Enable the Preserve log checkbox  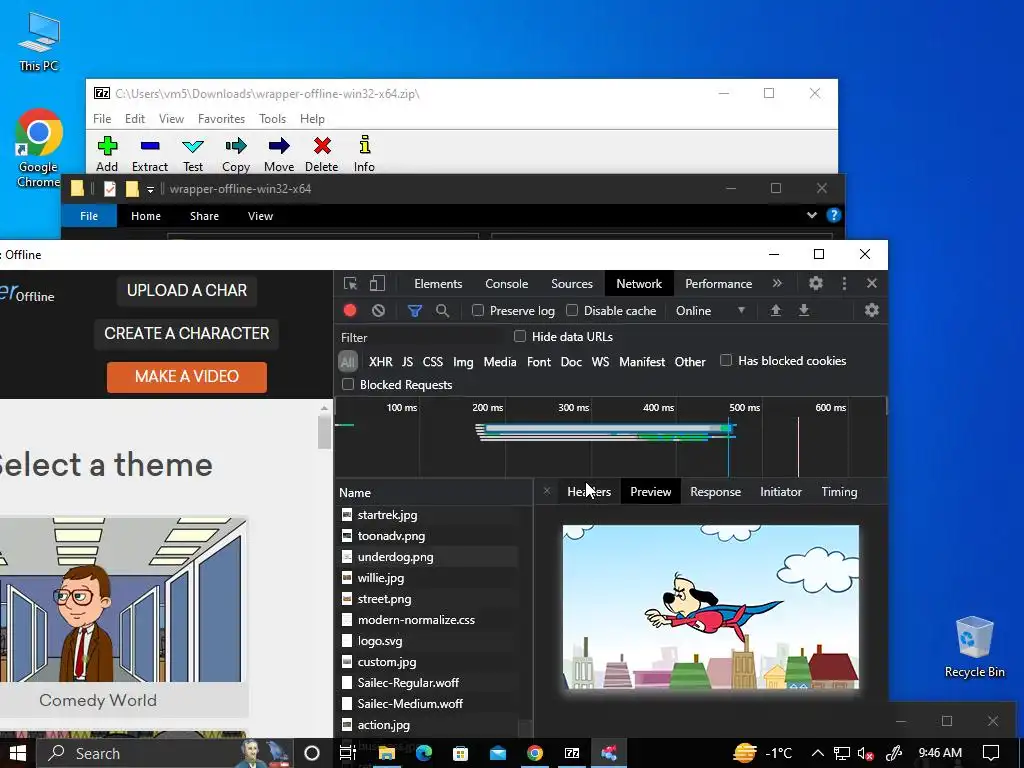click(x=478, y=310)
